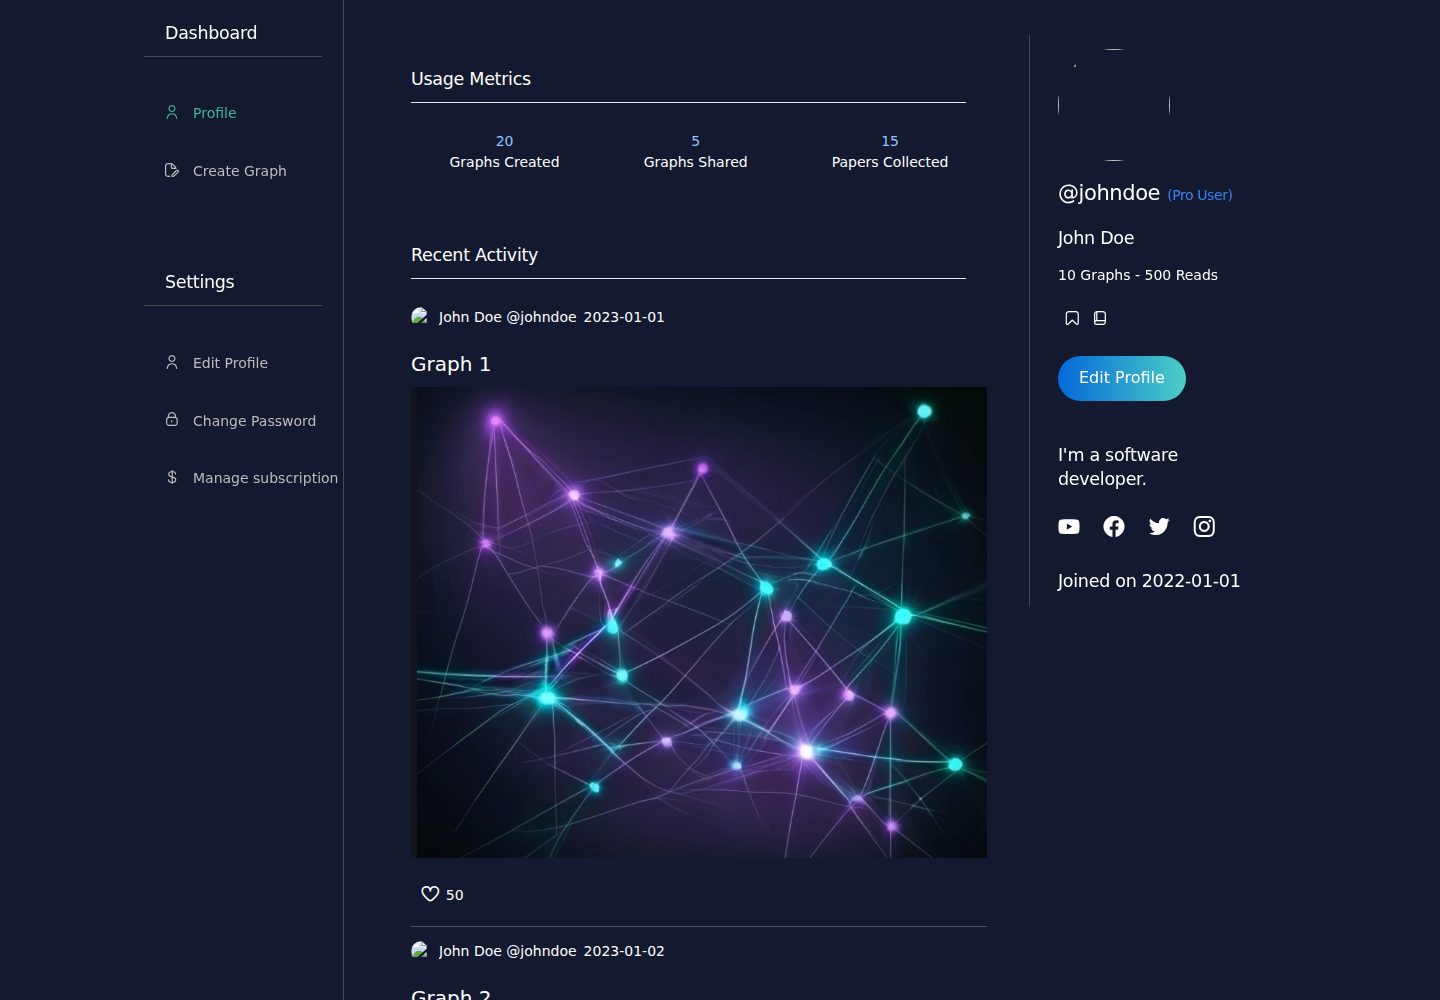Viewport: 1440px width, 1000px height.
Task: Click the bookmark icon under profile stats
Action: pyautogui.click(x=1072, y=318)
